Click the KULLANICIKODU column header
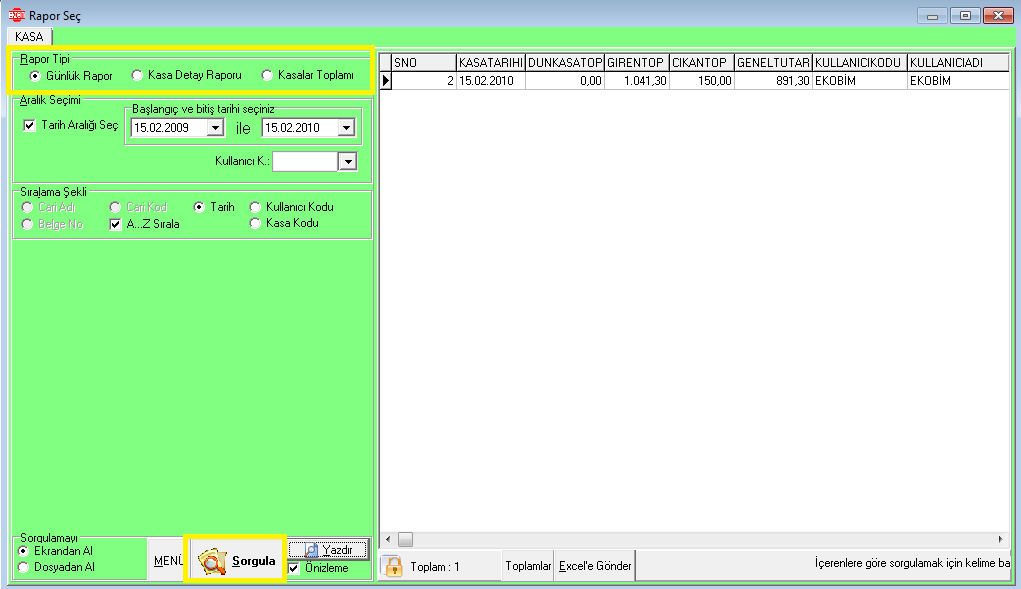 (860, 62)
